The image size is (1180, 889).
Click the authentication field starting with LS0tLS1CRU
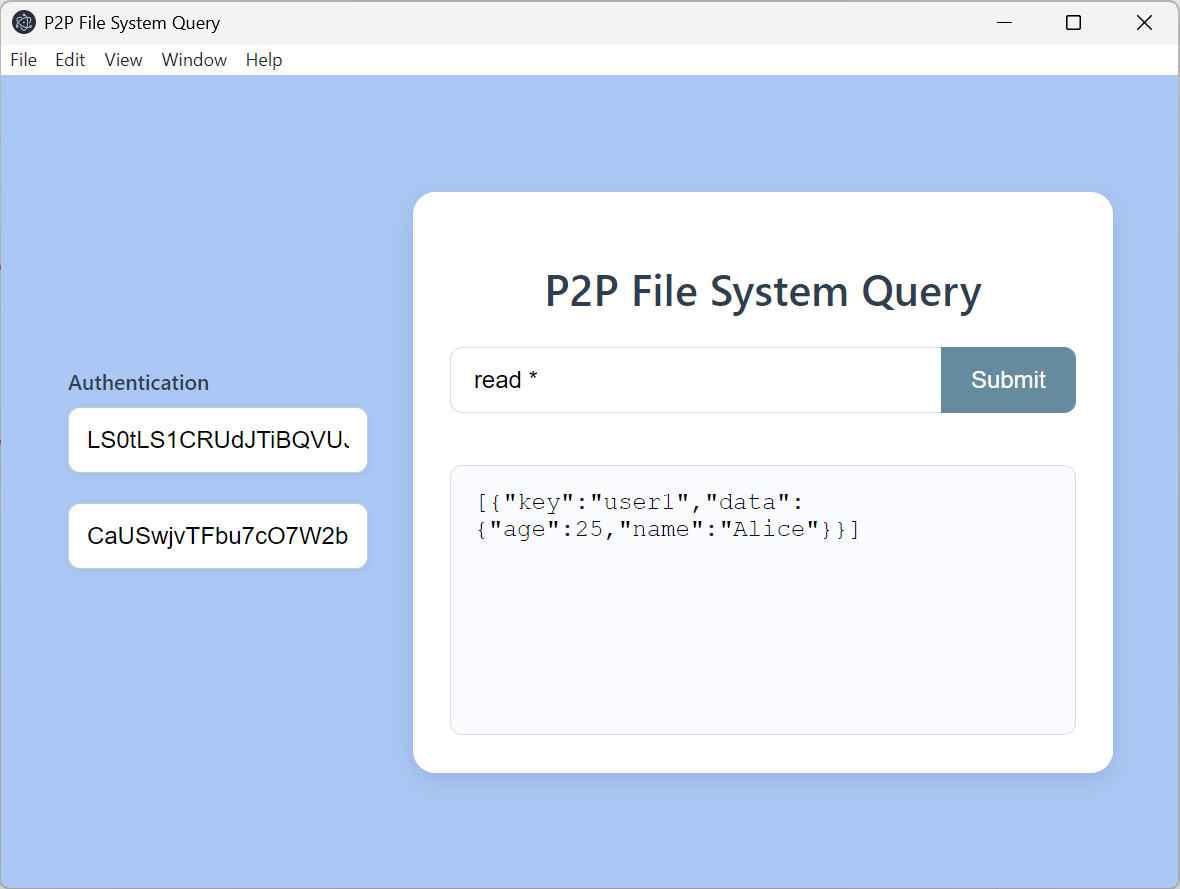pyautogui.click(x=217, y=440)
